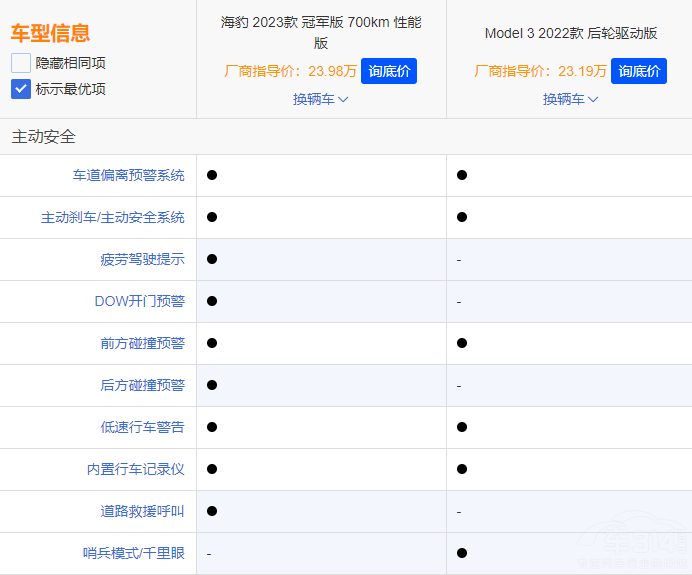Click the 后方碰撞预警 row label
Image resolution: width=692 pixels, height=575 pixels.
click(142, 385)
